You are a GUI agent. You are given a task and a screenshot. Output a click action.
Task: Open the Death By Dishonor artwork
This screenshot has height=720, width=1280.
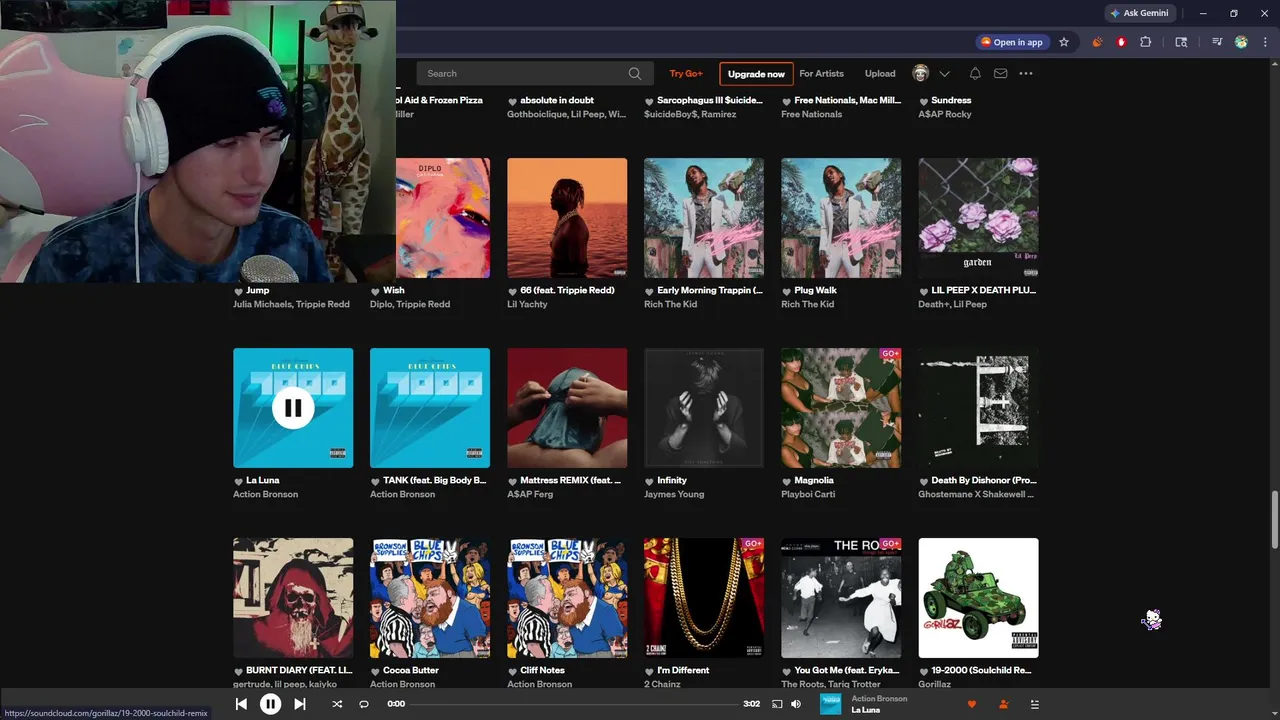click(x=978, y=408)
